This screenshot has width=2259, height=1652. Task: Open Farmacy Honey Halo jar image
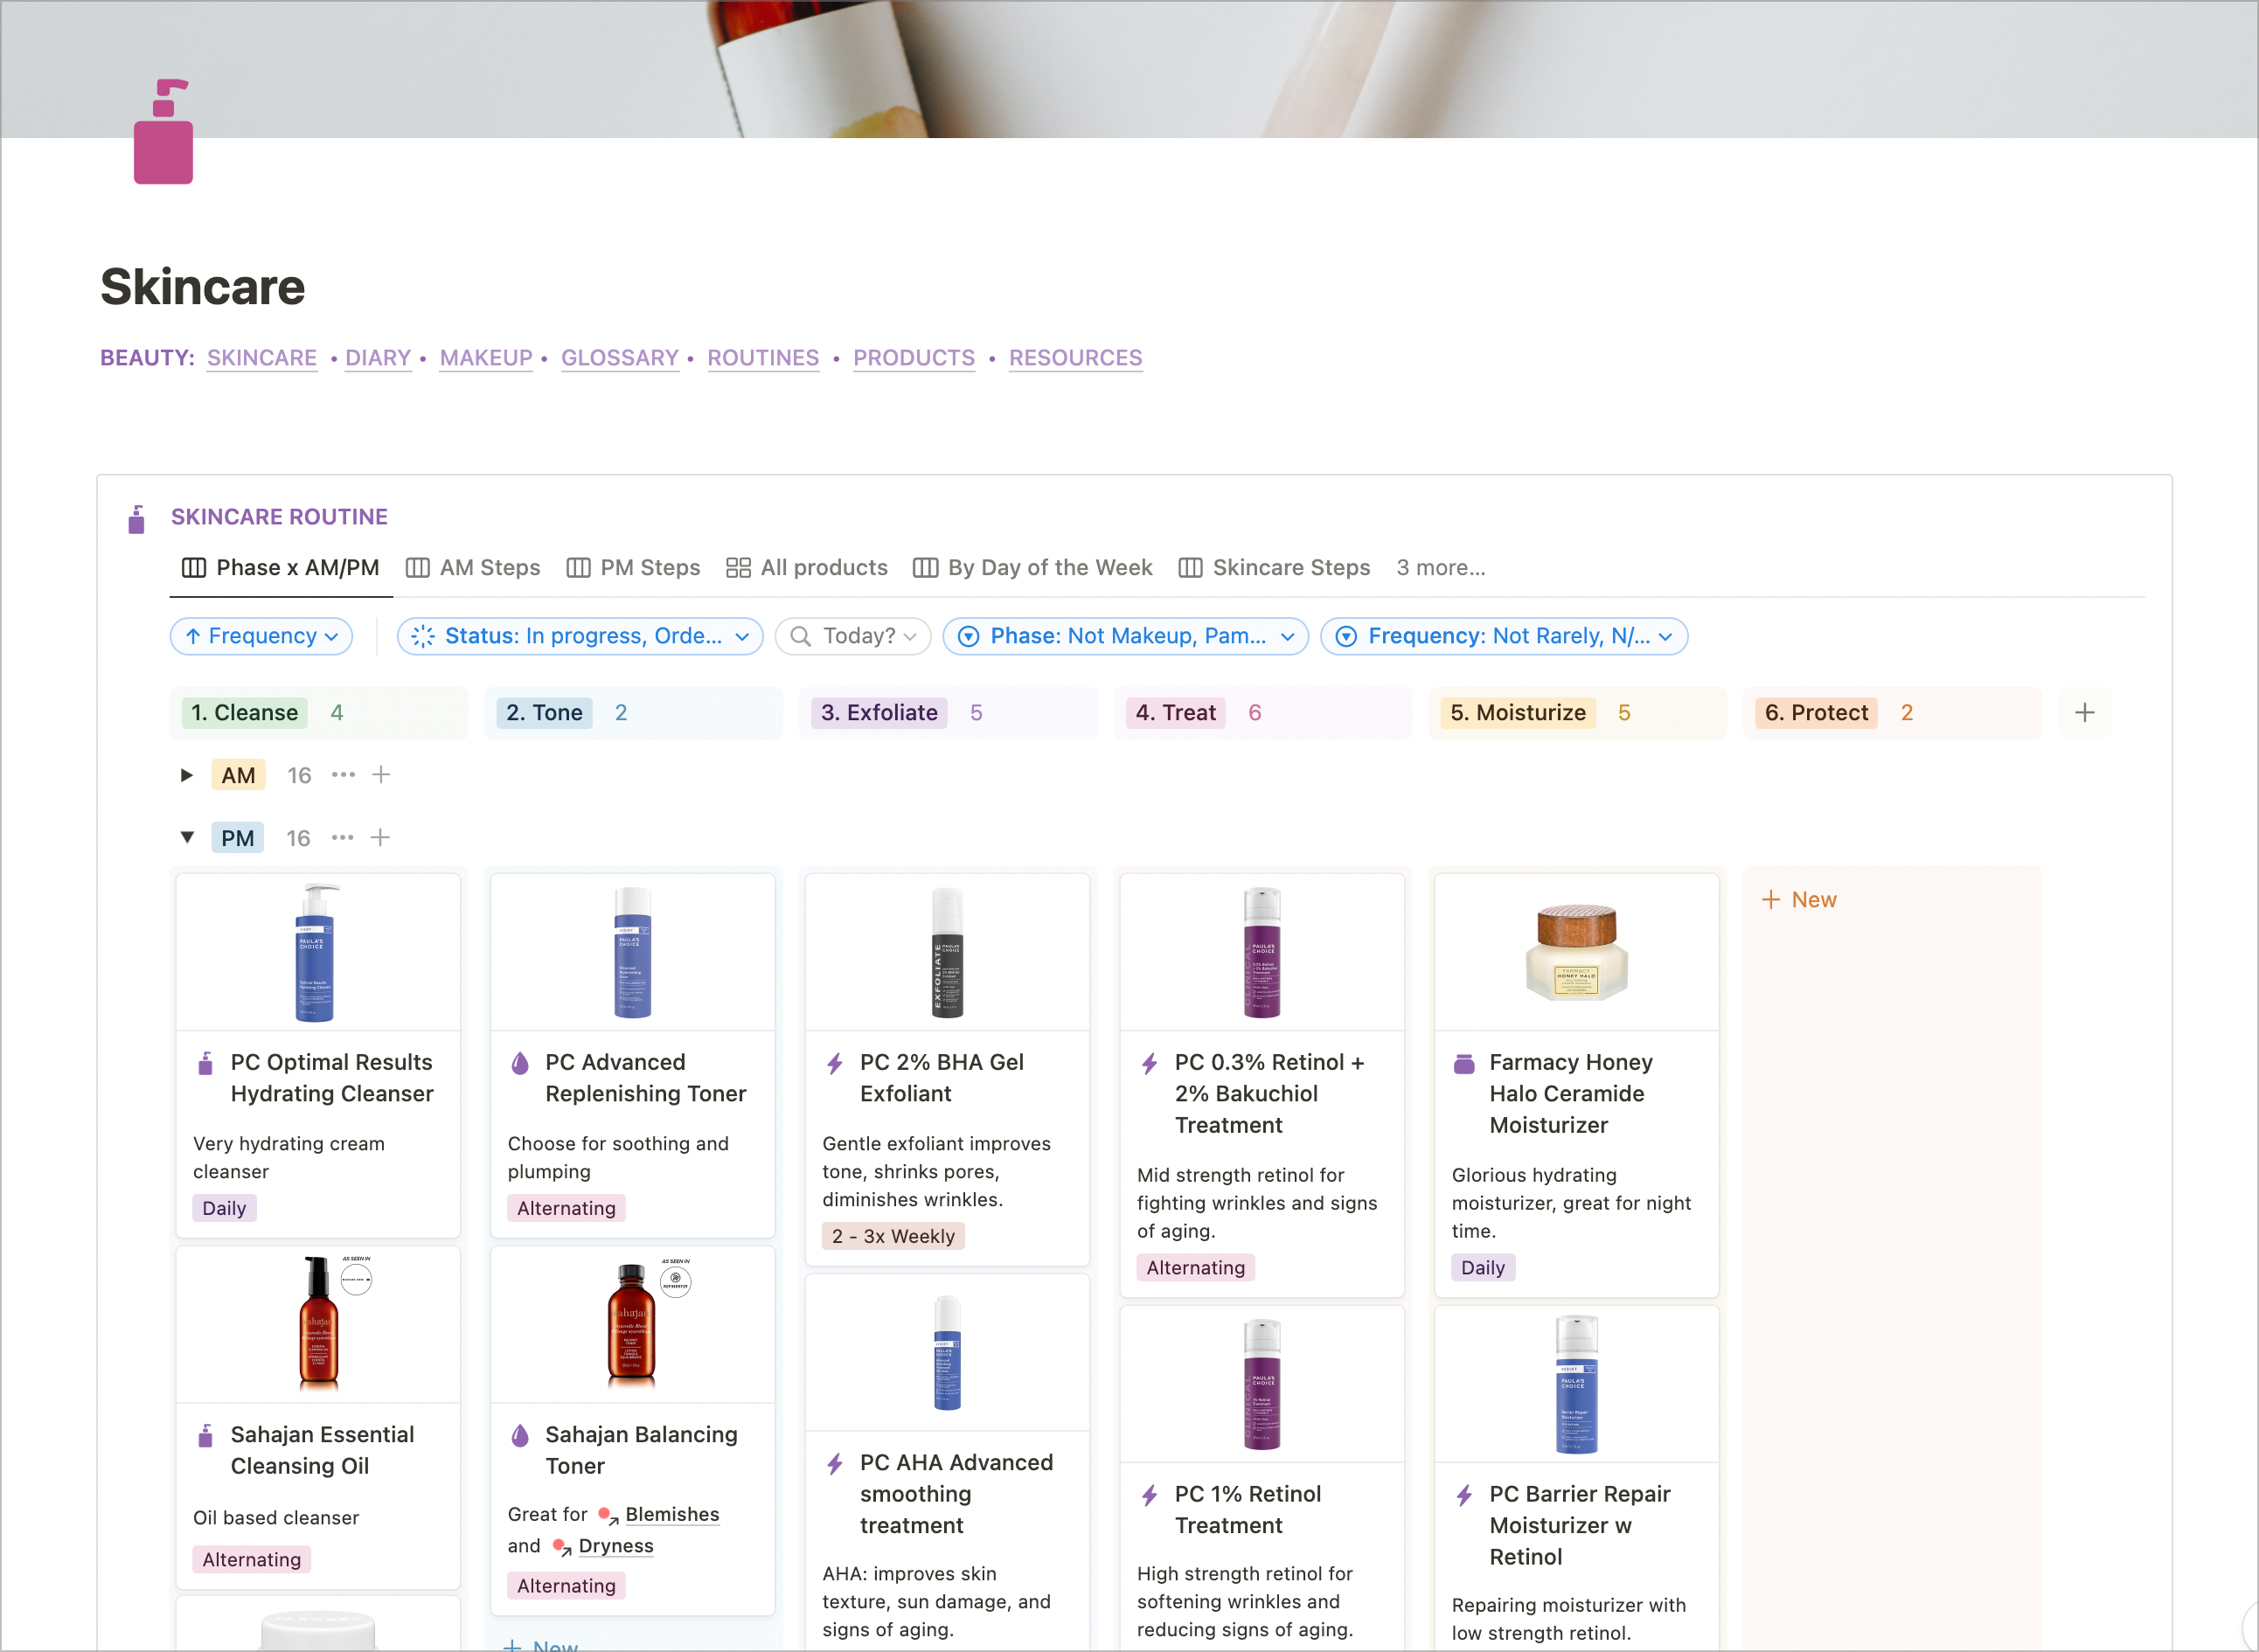pos(1576,952)
